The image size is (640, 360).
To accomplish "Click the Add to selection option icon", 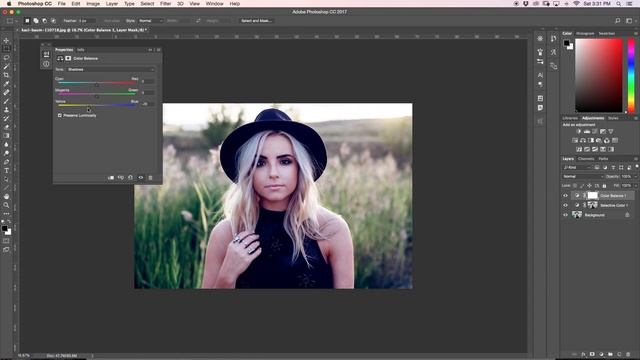I will click(x=36, y=20).
